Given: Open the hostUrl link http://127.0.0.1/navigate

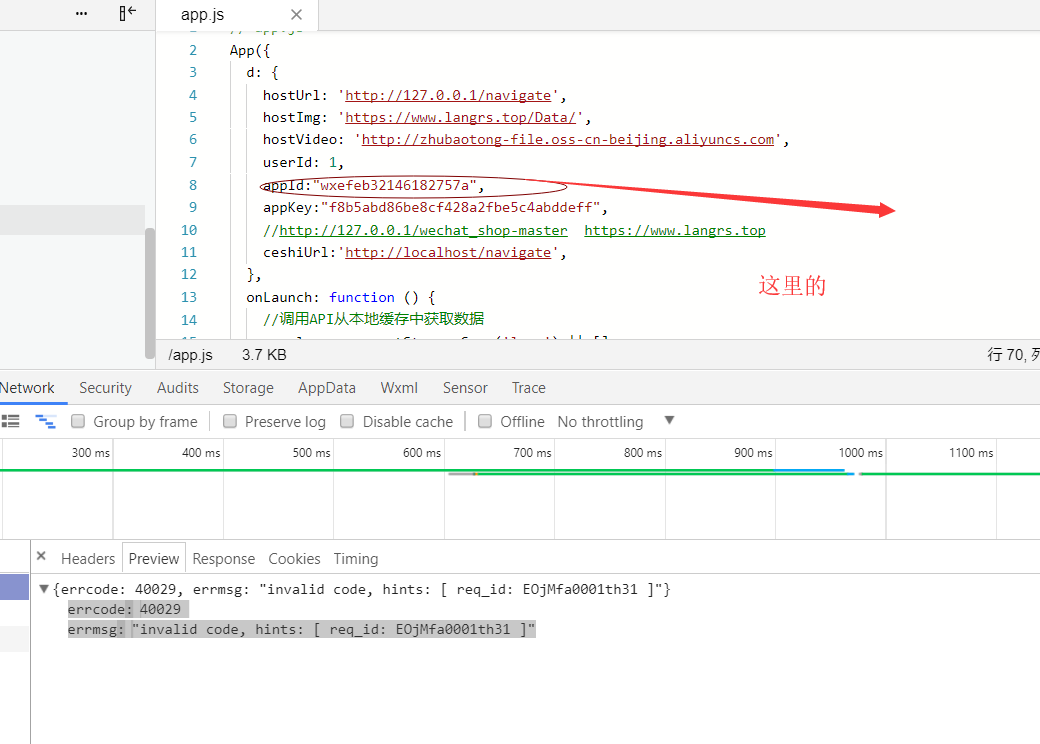Looking at the screenshot, I should click(x=448, y=95).
